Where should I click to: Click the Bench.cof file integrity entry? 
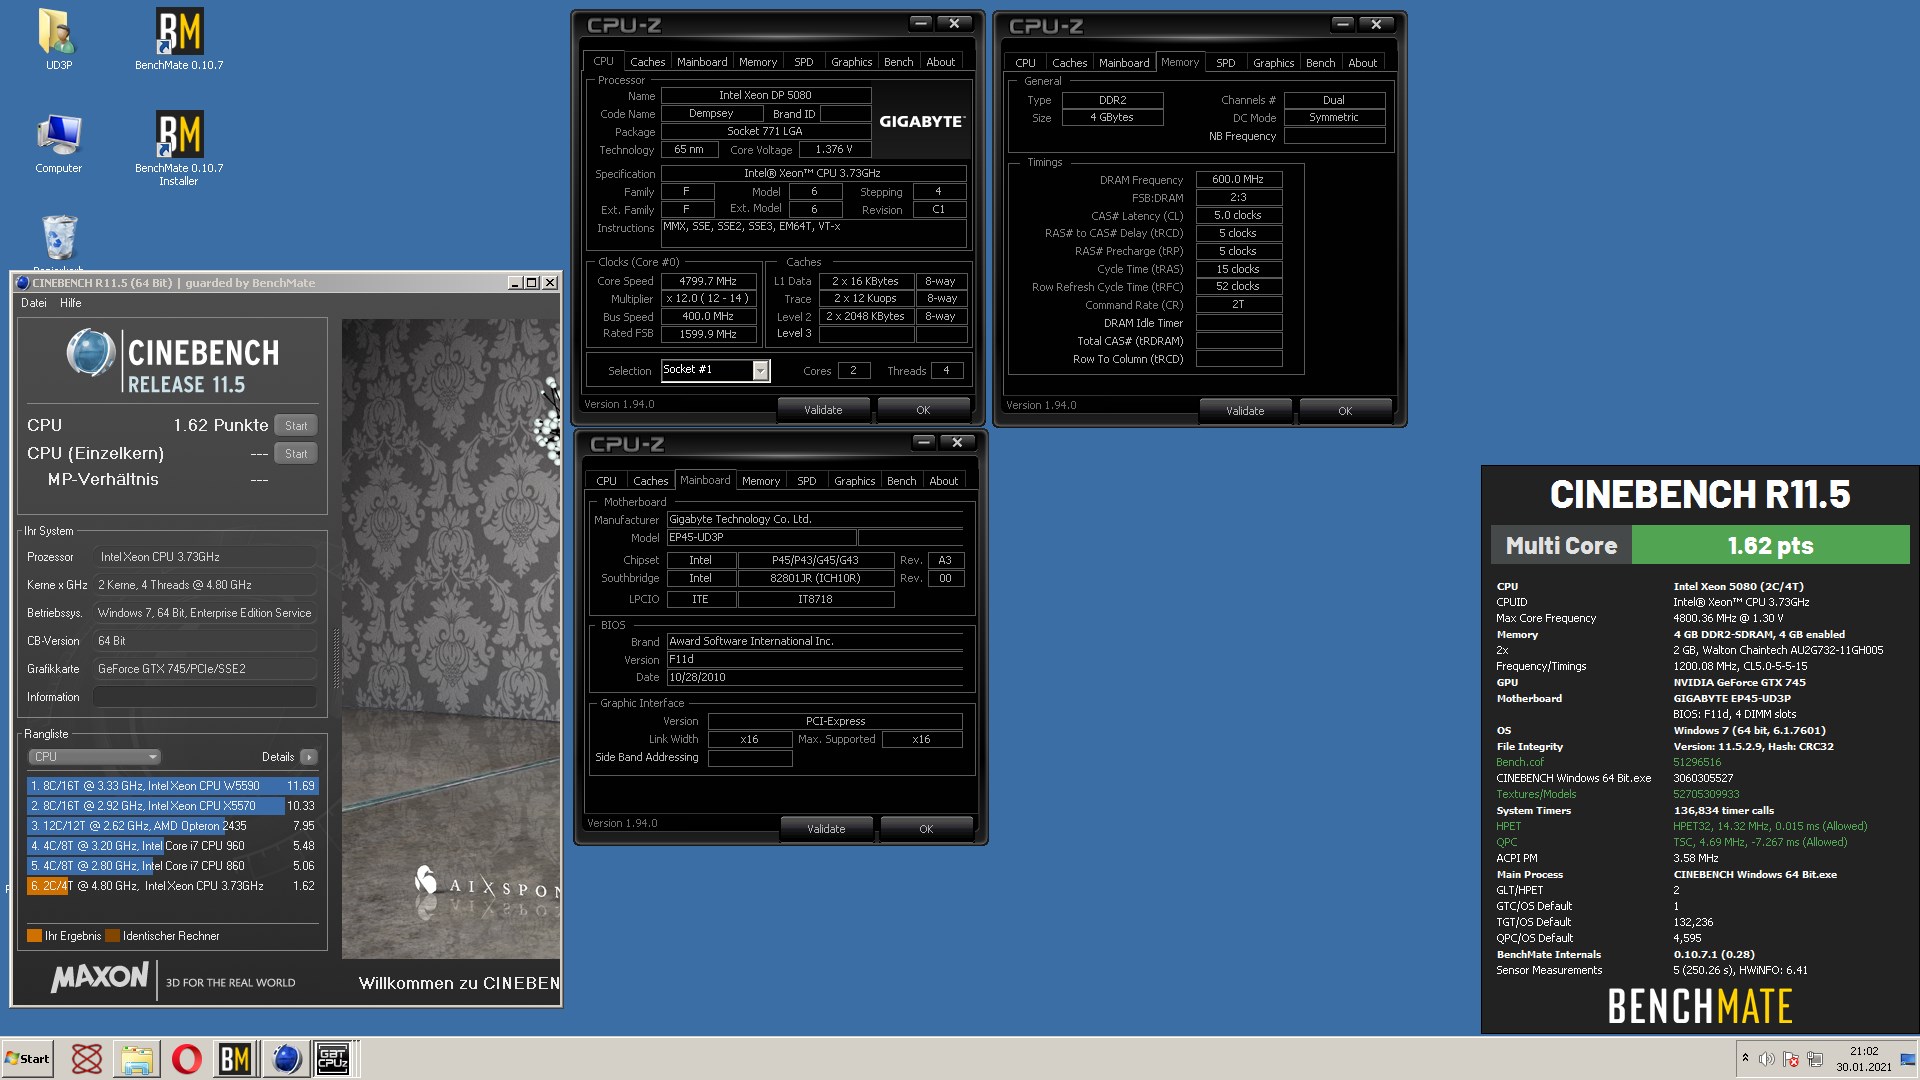pos(1520,762)
